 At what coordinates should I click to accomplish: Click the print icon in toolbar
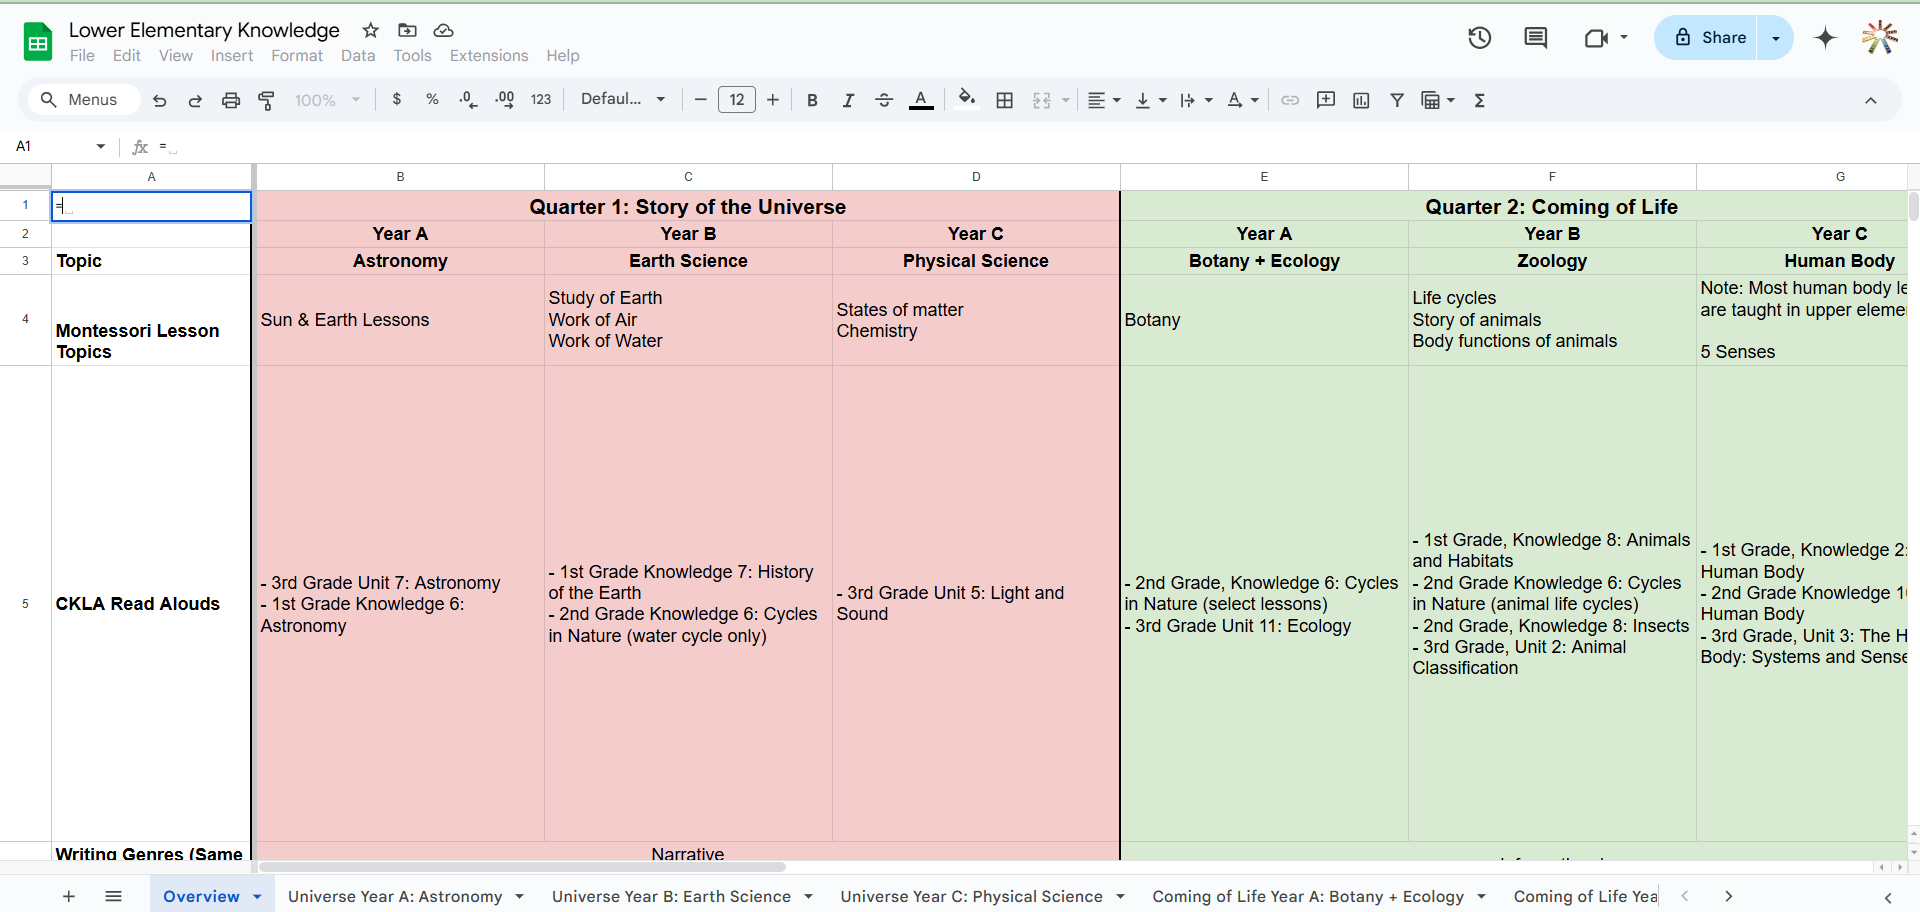[231, 100]
